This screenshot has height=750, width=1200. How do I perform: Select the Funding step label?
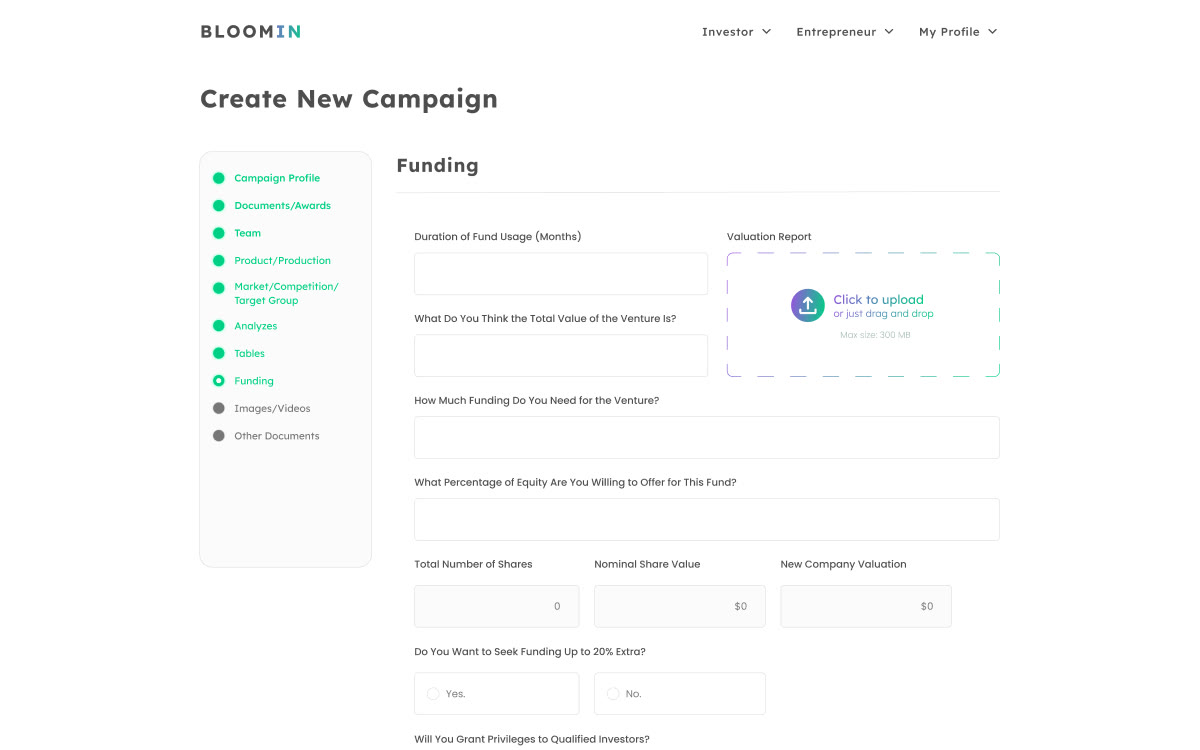coord(254,381)
